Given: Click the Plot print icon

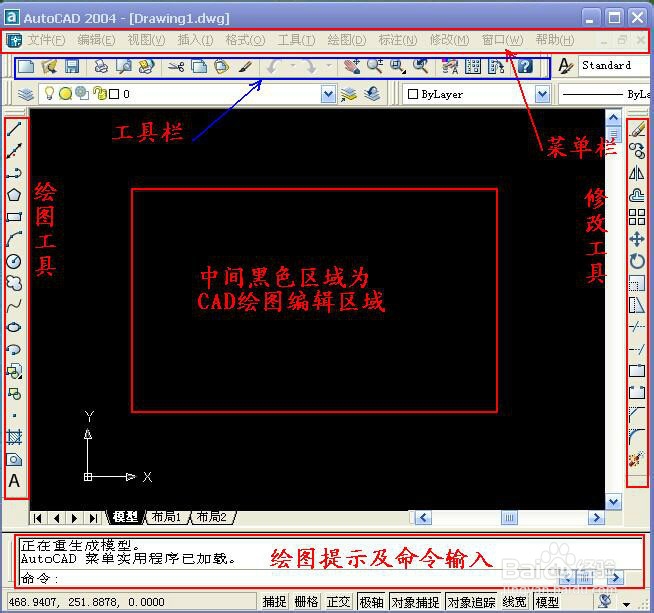Looking at the screenshot, I should click(x=101, y=66).
